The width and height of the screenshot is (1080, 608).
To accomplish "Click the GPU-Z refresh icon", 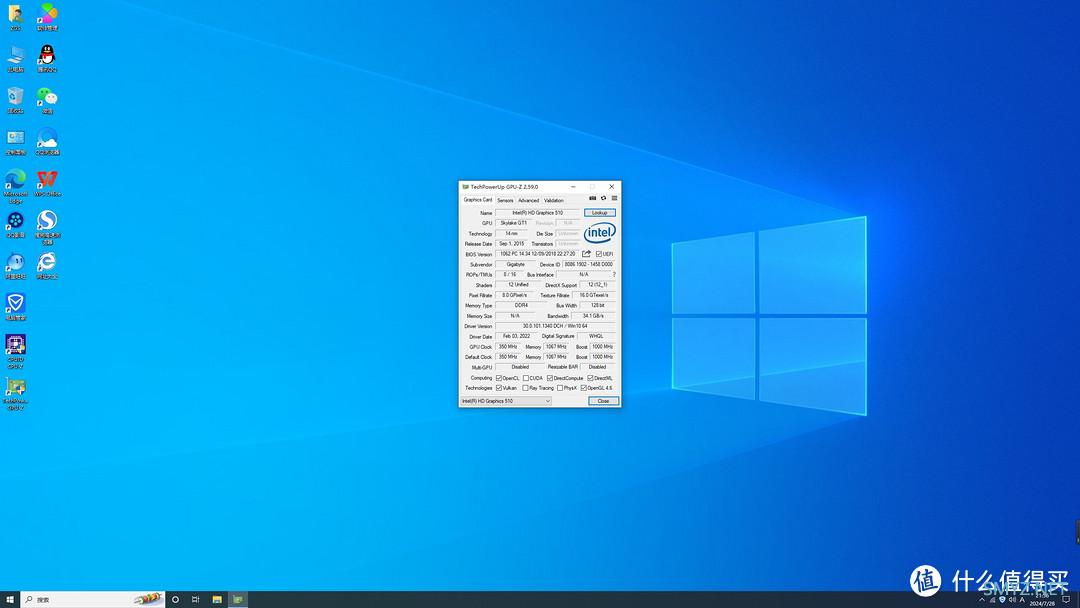I will click(603, 198).
